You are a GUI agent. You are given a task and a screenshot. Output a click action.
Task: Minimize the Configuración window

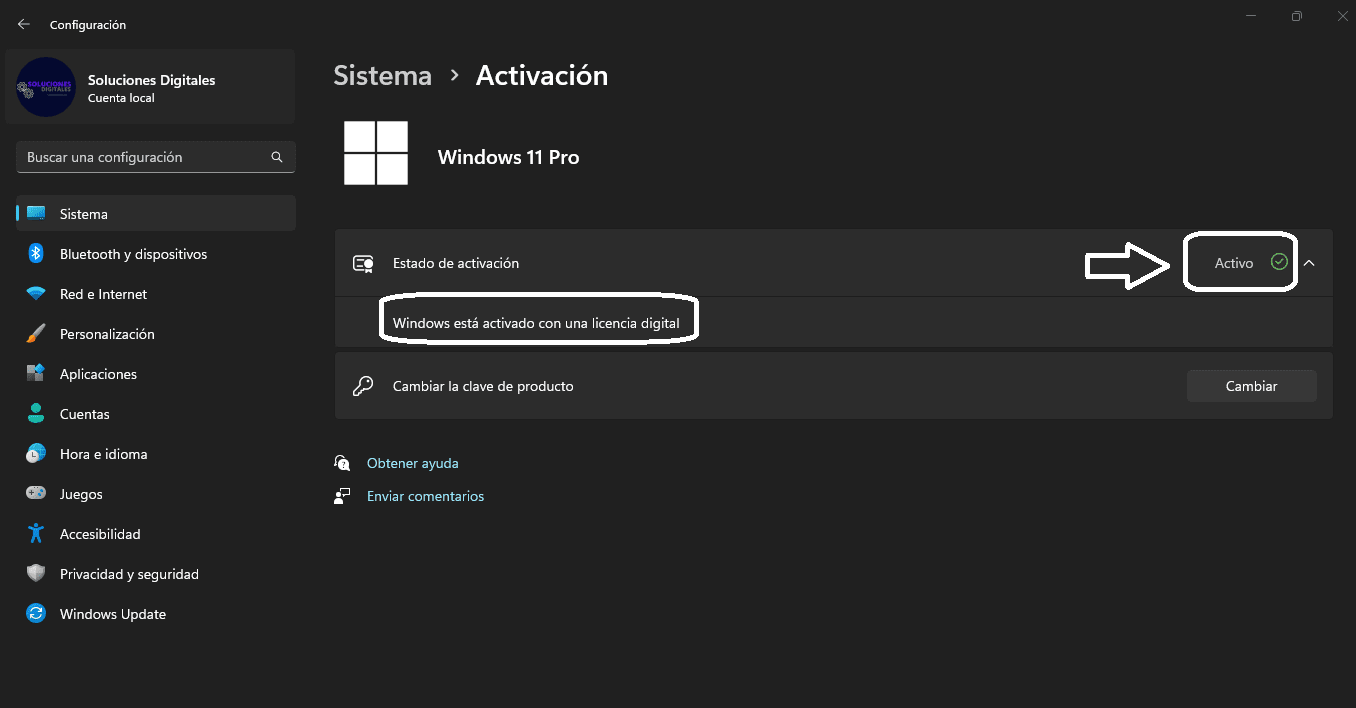point(1251,16)
